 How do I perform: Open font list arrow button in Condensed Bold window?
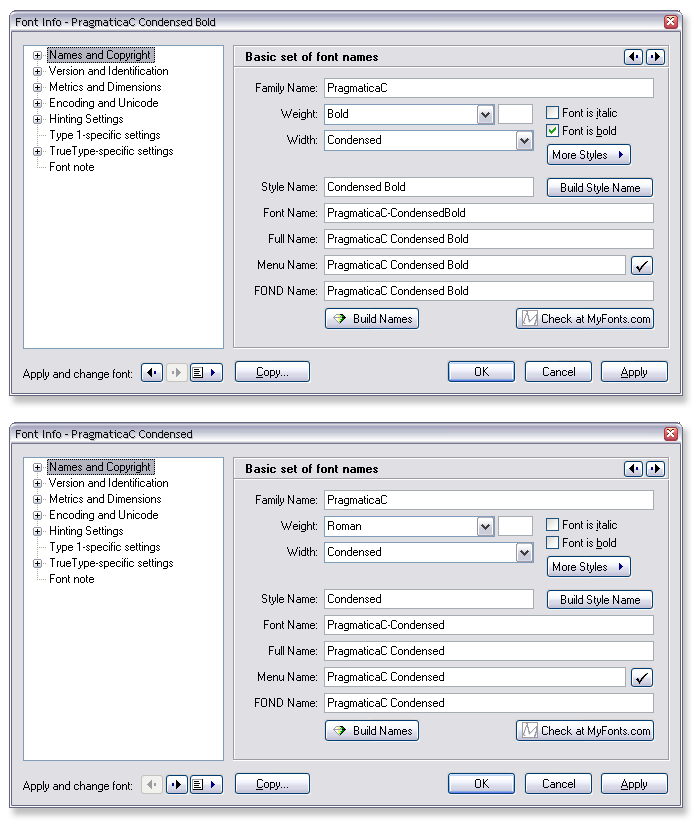(206, 372)
